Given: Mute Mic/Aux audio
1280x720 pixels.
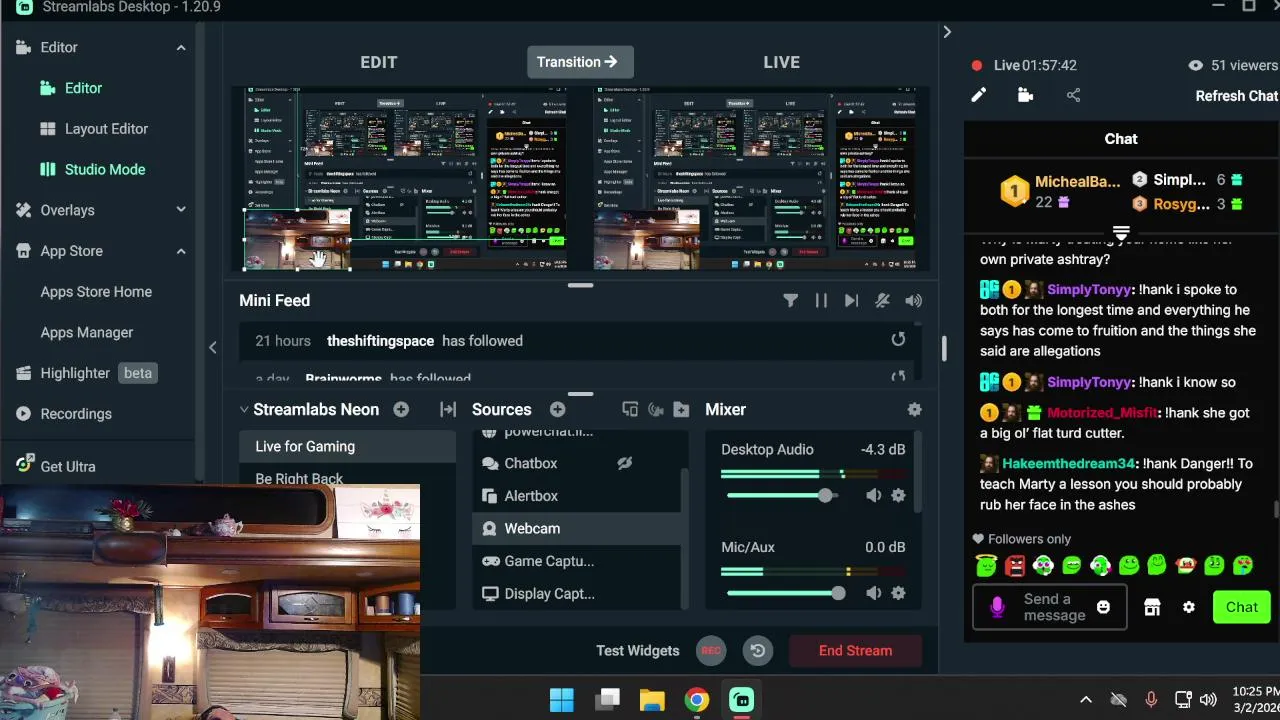Looking at the screenshot, I should tap(873, 593).
